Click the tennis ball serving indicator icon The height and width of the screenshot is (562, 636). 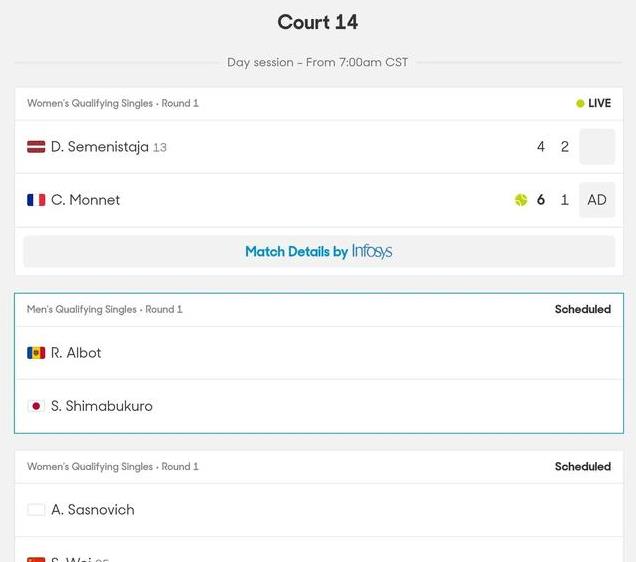(x=521, y=200)
